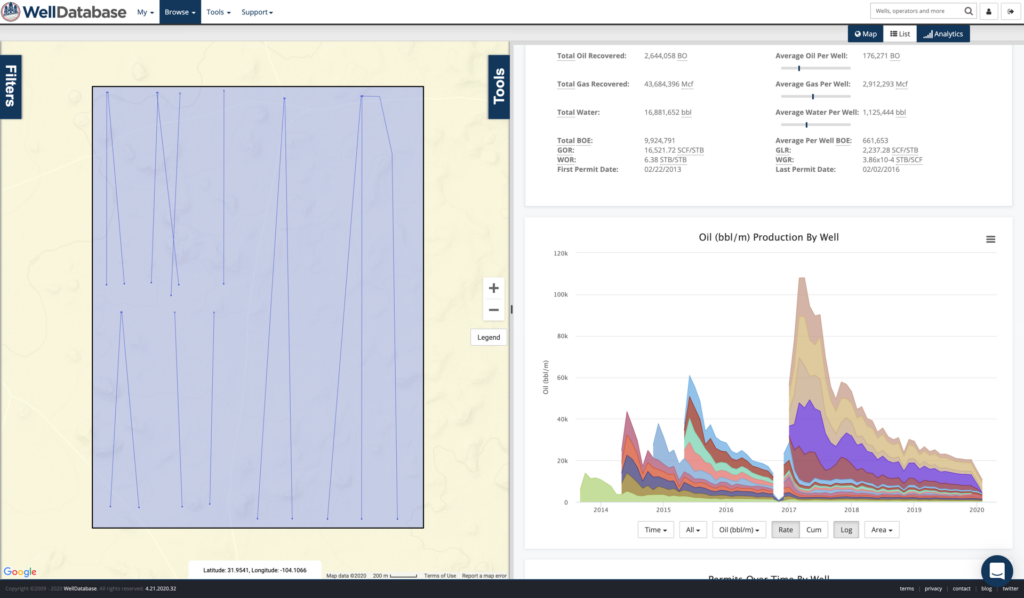The width and height of the screenshot is (1024, 598).
Task: Click the Average Water Per Well slider
Action: pos(815,124)
